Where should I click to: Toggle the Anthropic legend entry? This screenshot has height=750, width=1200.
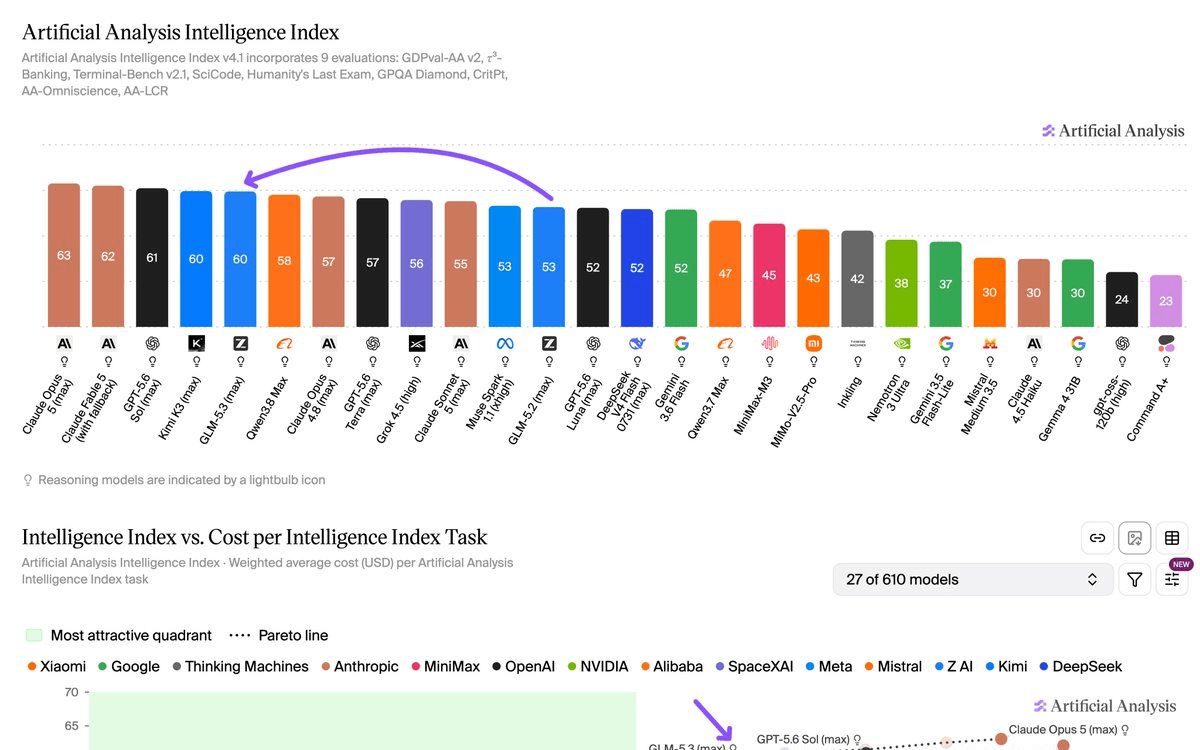(x=360, y=666)
